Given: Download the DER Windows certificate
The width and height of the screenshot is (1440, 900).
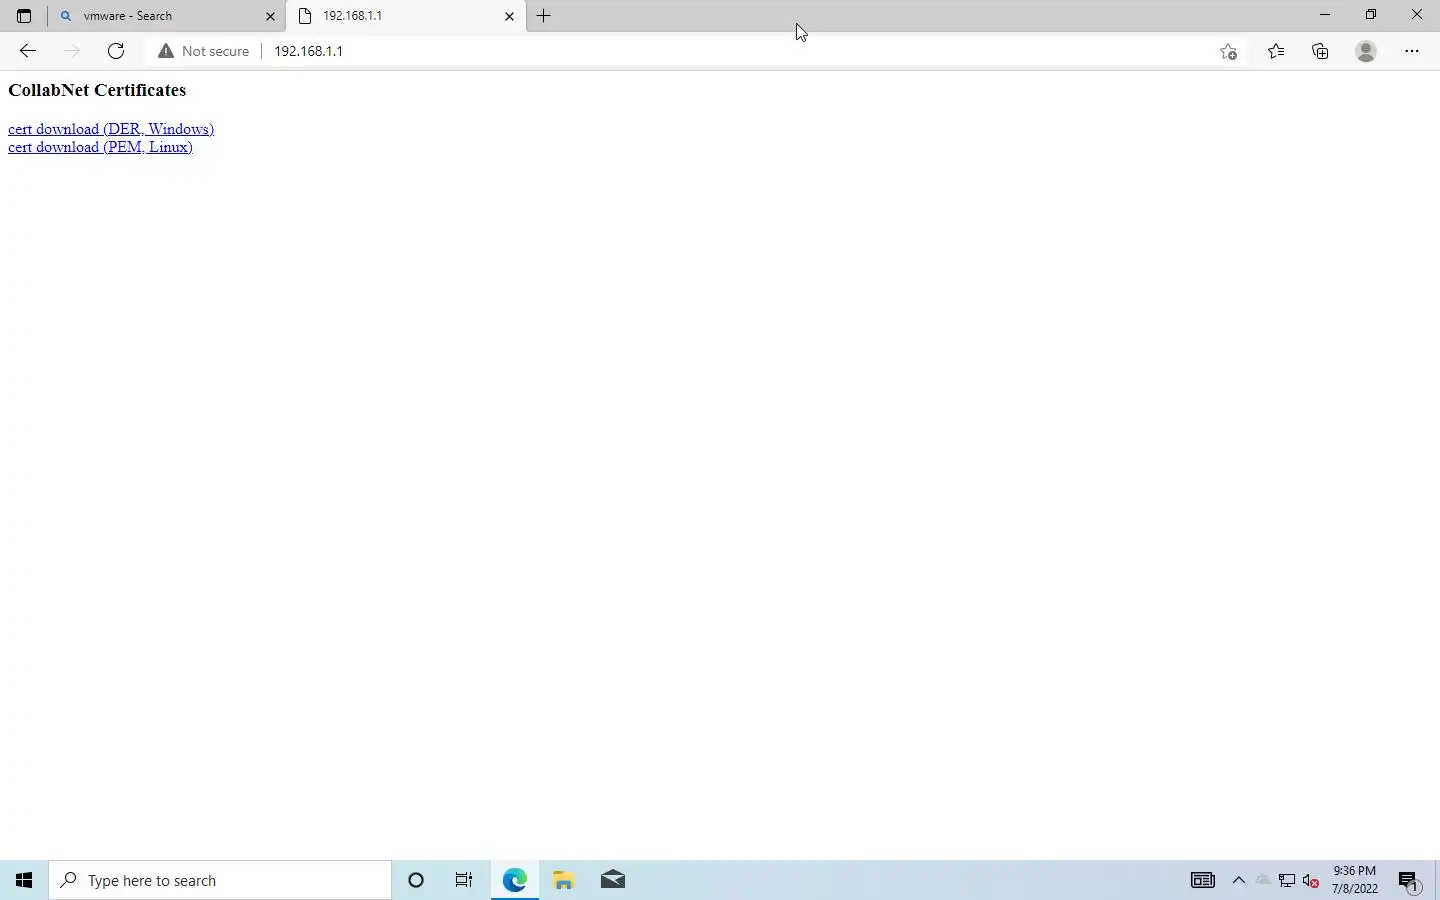Looking at the screenshot, I should [x=111, y=129].
